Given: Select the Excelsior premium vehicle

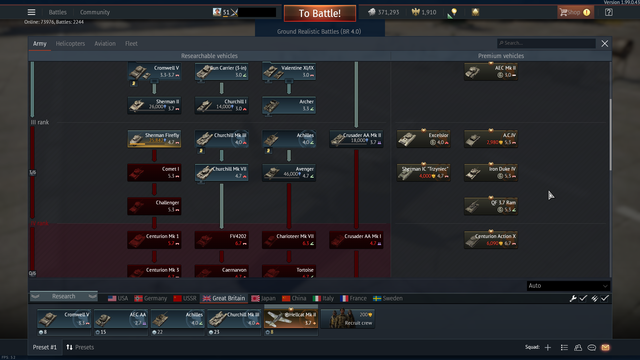Looking at the screenshot, I should point(424,139).
